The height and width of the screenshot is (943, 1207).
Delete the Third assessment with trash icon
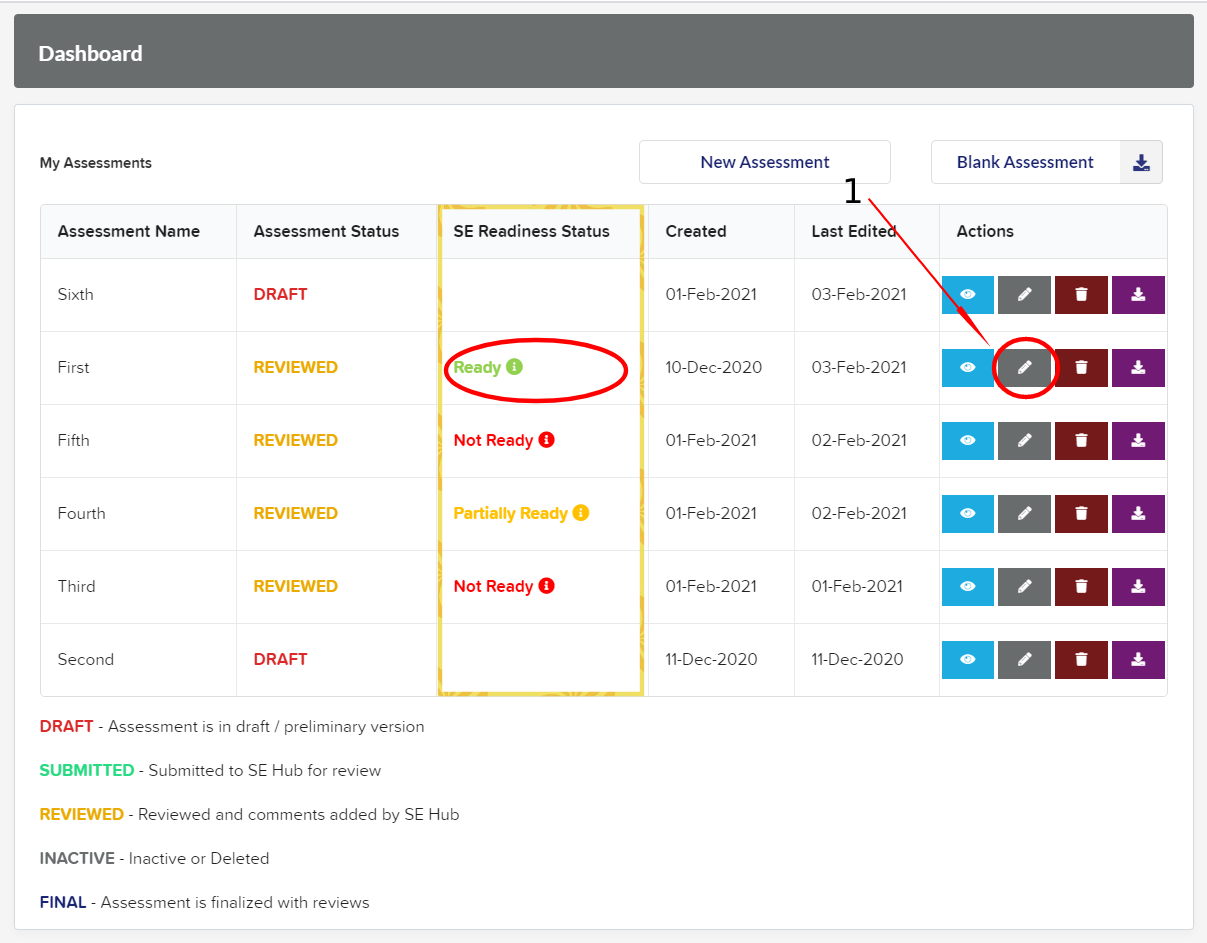click(x=1081, y=587)
